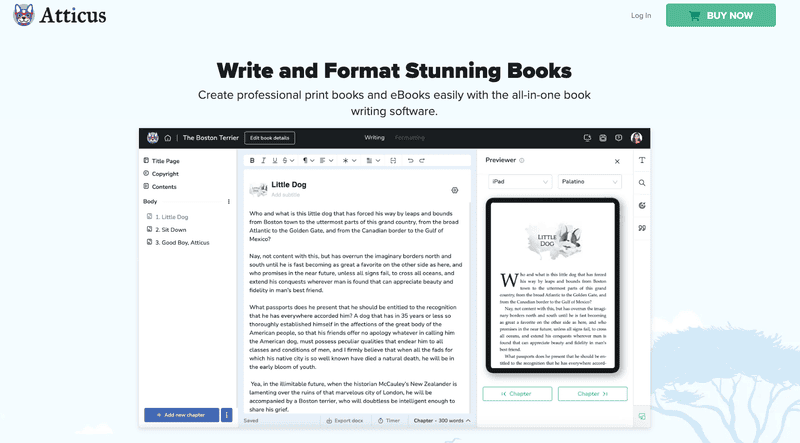Viewport: 800px width, 443px height.
Task: Toggle italic formatting
Action: pyautogui.click(x=263, y=160)
